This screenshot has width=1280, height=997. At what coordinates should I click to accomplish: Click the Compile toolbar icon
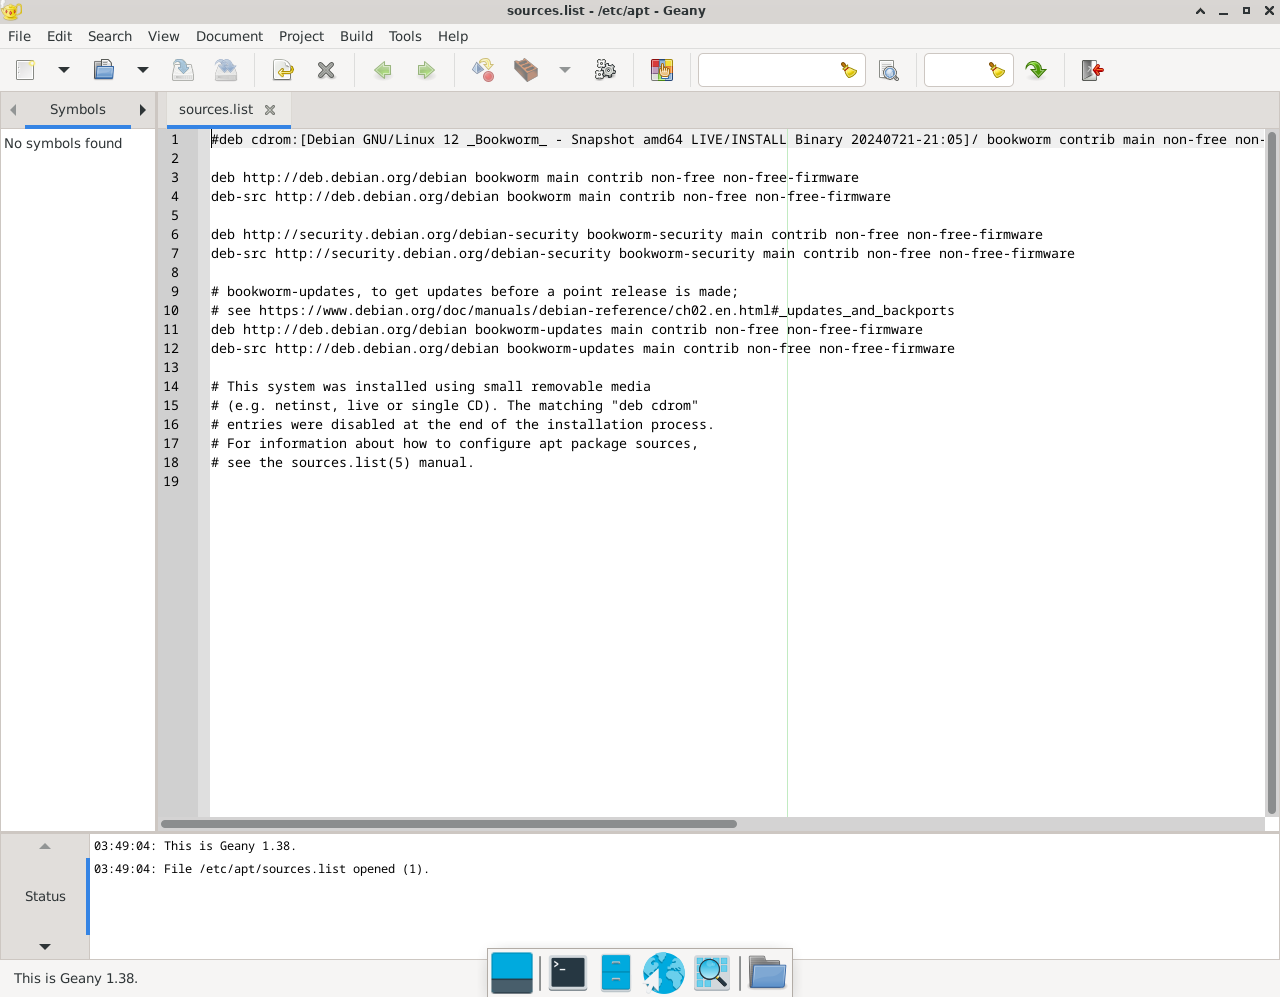click(x=483, y=70)
